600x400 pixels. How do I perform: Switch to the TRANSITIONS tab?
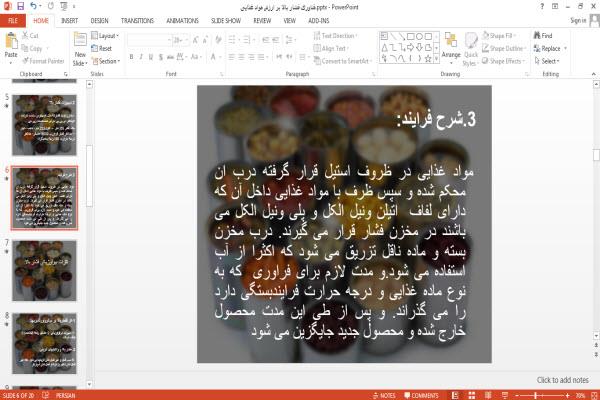tap(137, 21)
